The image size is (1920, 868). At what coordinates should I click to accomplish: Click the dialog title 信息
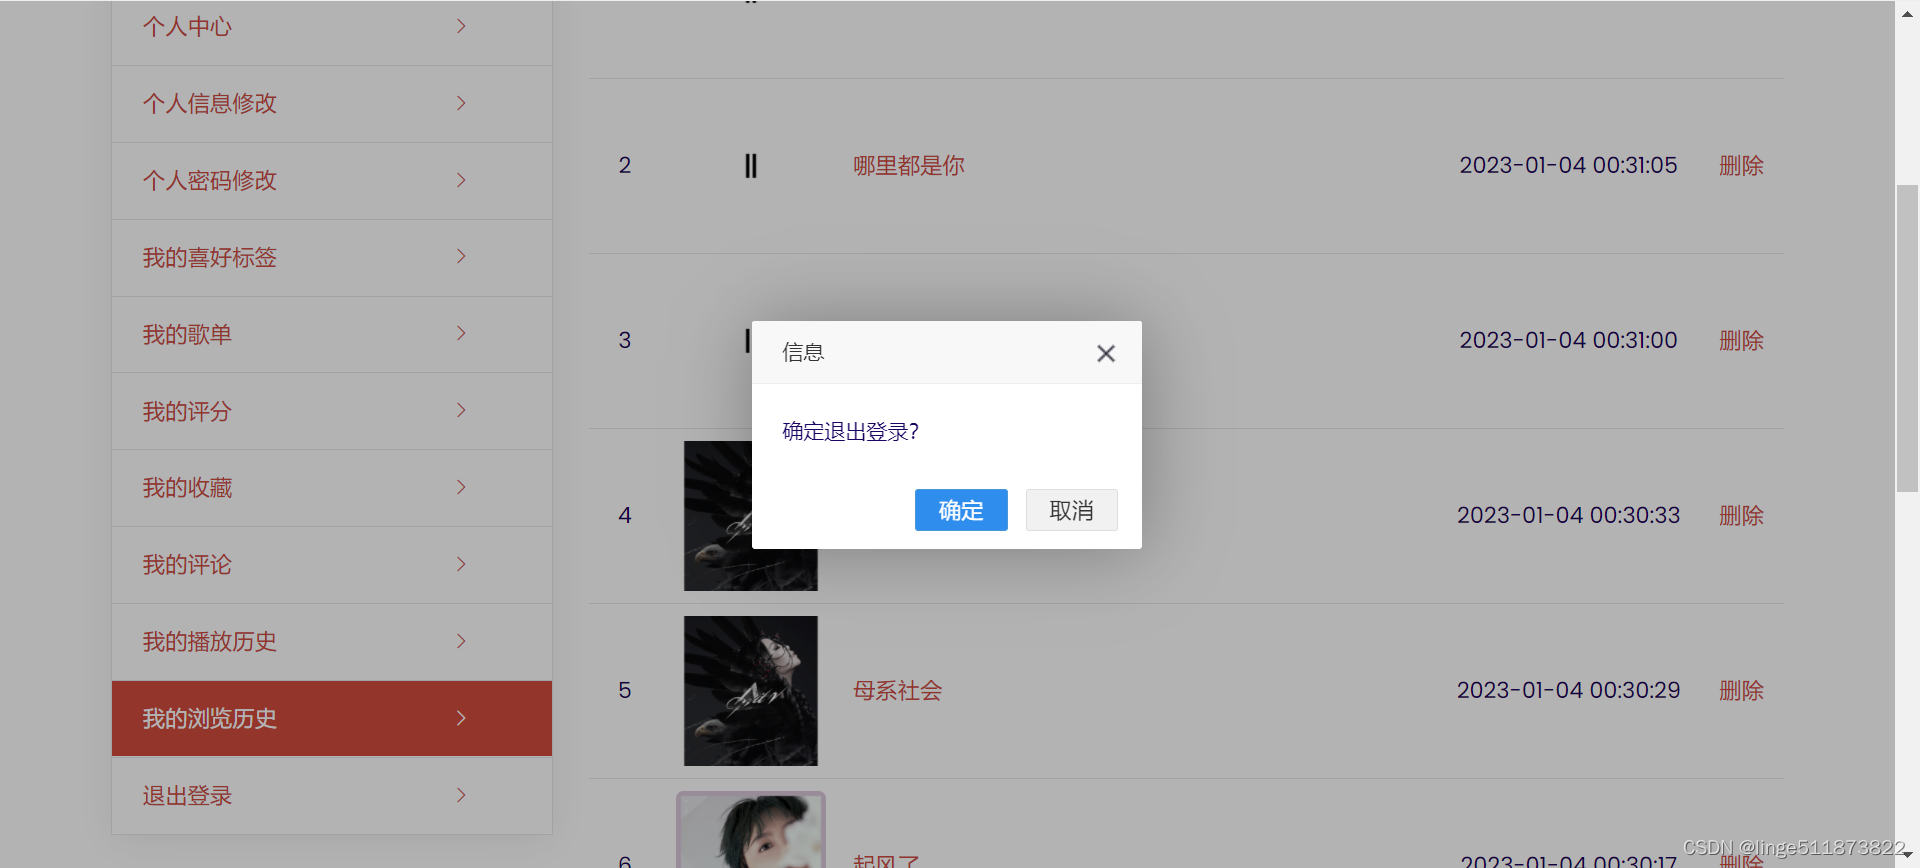[803, 353]
